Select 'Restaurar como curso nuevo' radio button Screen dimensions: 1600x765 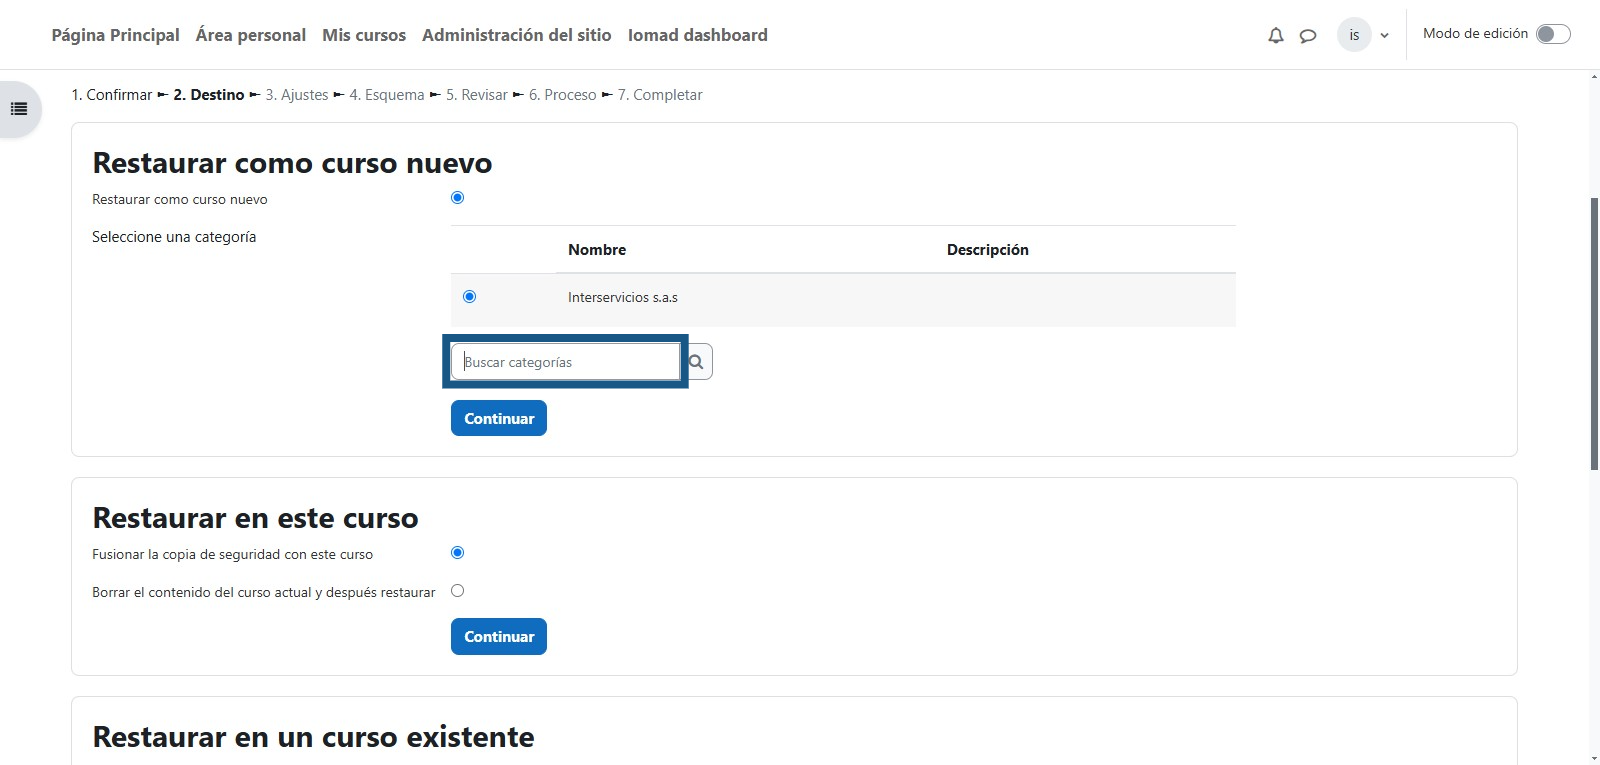coord(457,198)
